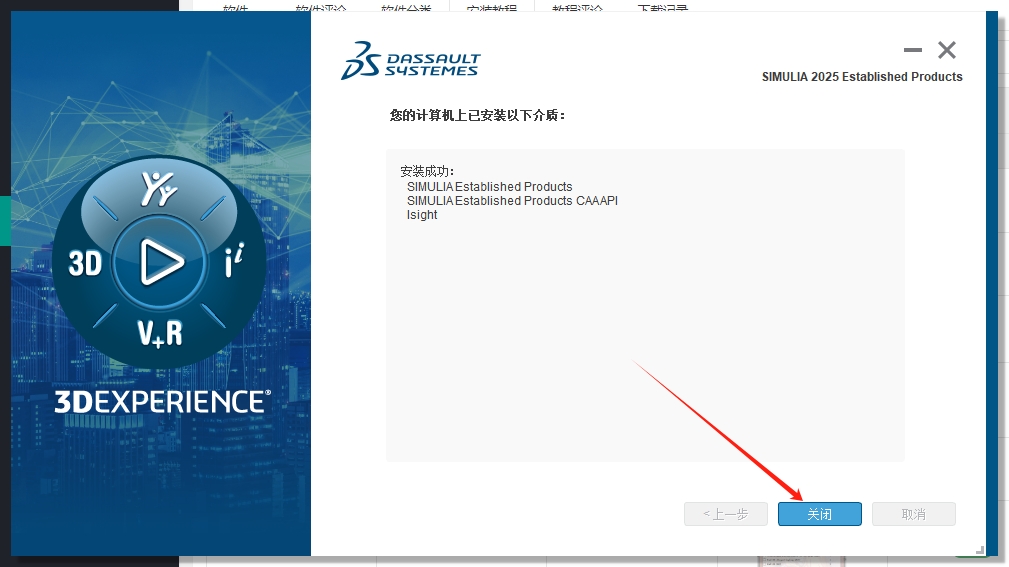Click the greyed-out 取消 button
Viewport: 1009px width, 567px height.
913,514
